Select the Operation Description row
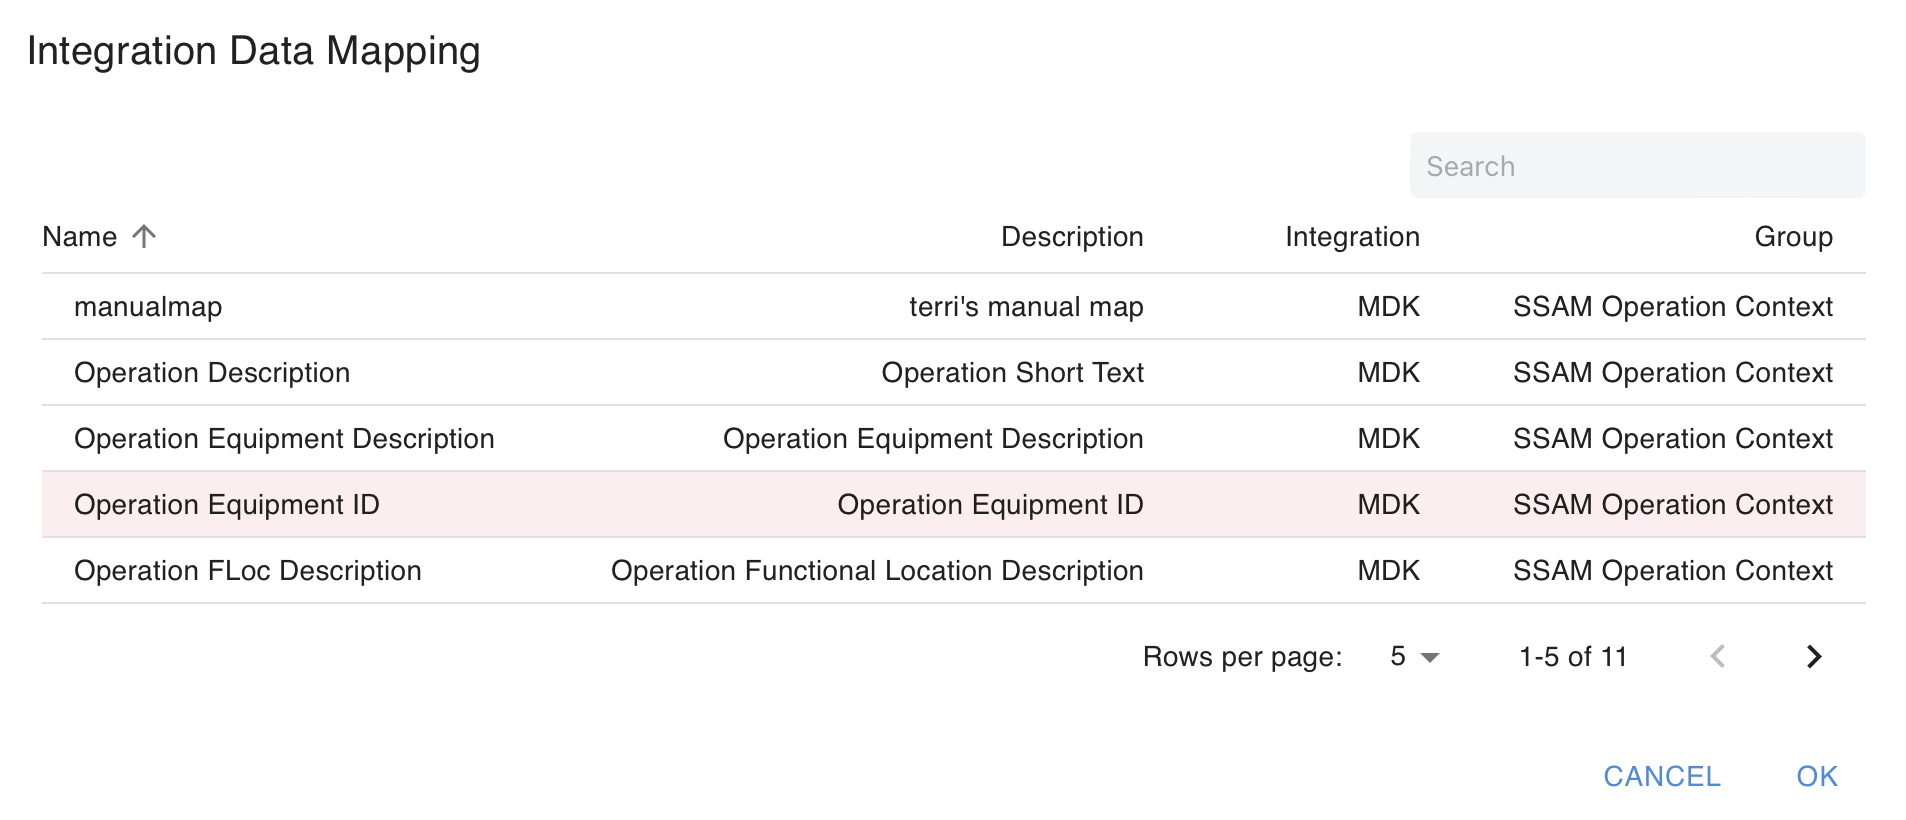Image resolution: width=1906 pixels, height=820 pixels. coord(212,373)
